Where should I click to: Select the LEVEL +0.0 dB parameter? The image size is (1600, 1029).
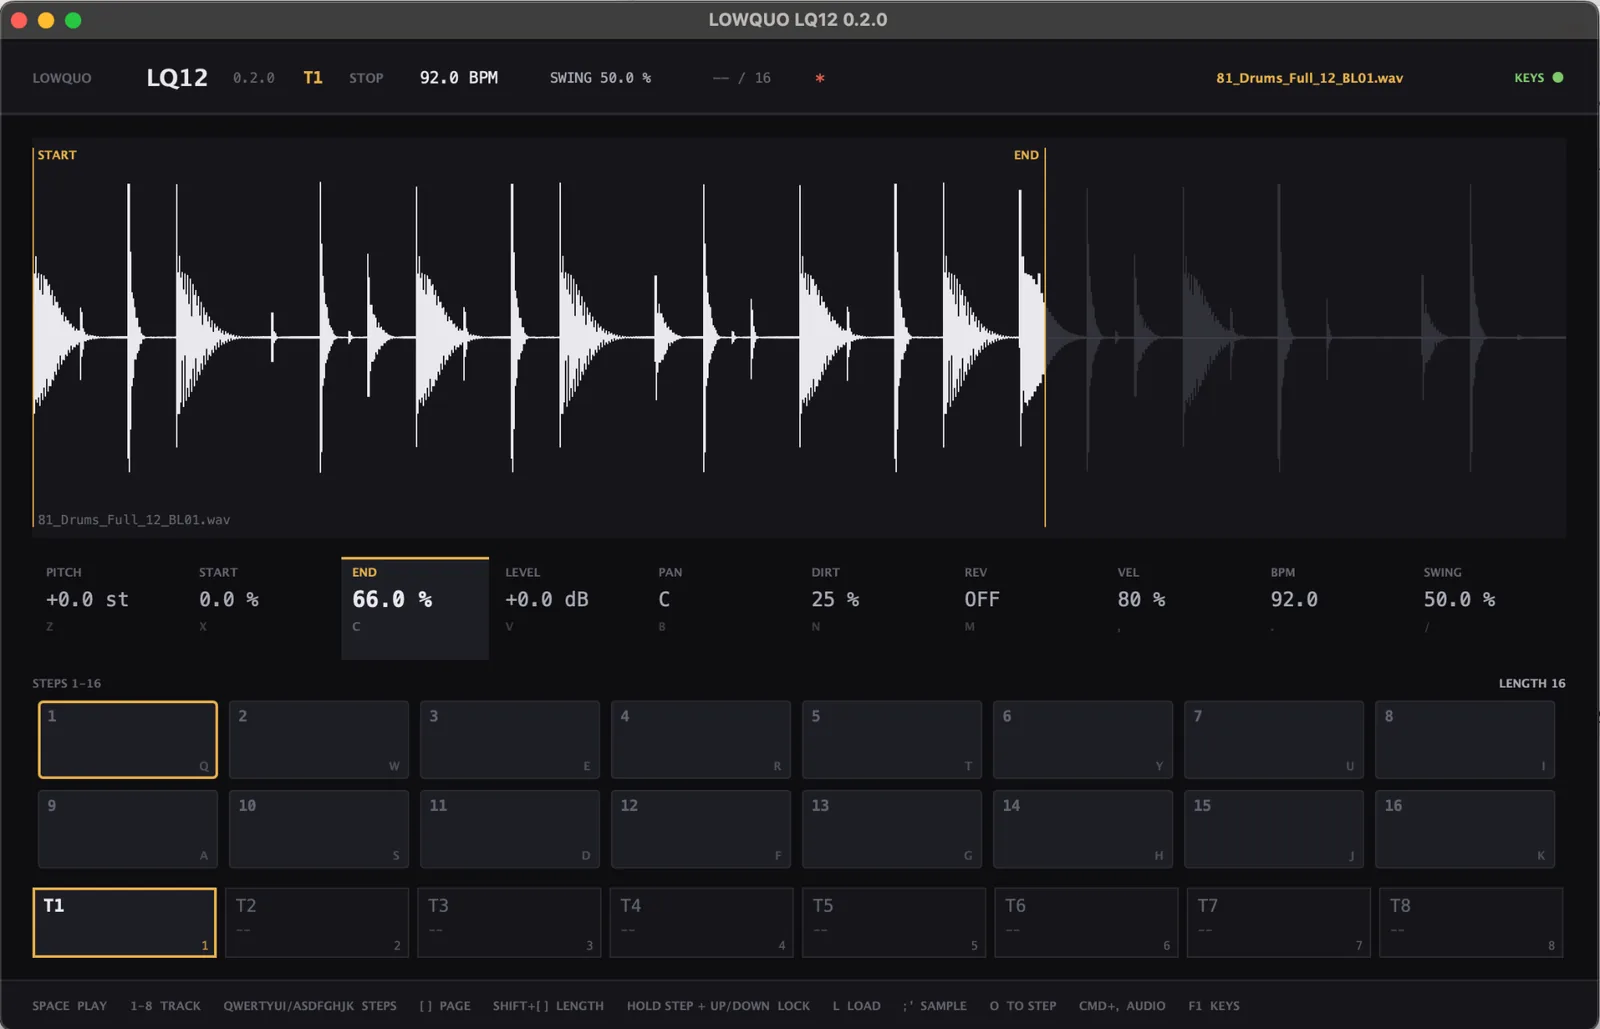(x=568, y=608)
